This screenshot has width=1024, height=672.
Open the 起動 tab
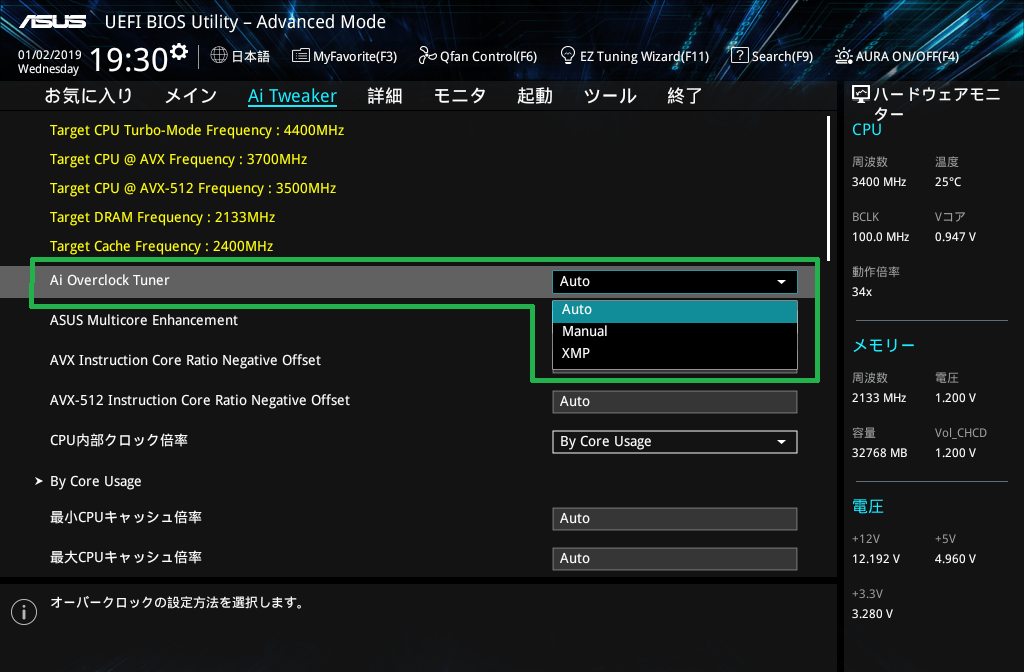tap(535, 96)
